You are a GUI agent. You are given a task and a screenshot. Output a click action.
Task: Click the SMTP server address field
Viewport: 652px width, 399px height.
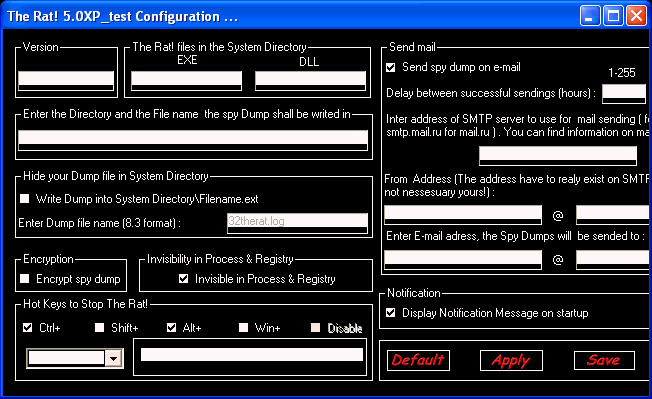558,155
